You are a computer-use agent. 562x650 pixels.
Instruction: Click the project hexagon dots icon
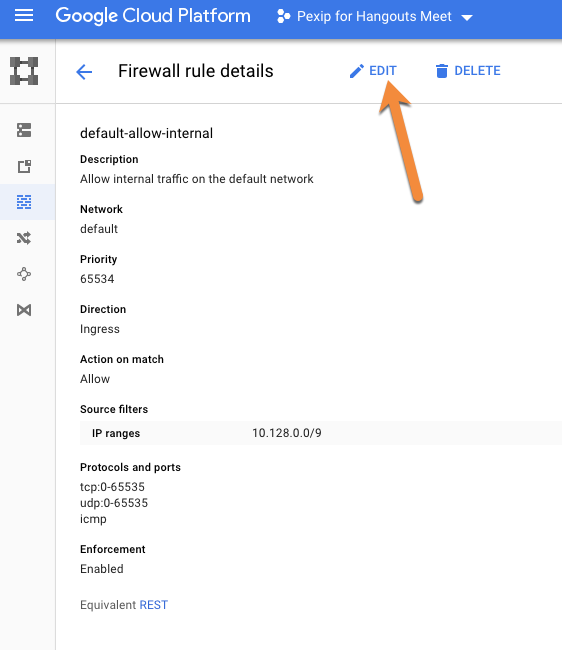pos(283,17)
